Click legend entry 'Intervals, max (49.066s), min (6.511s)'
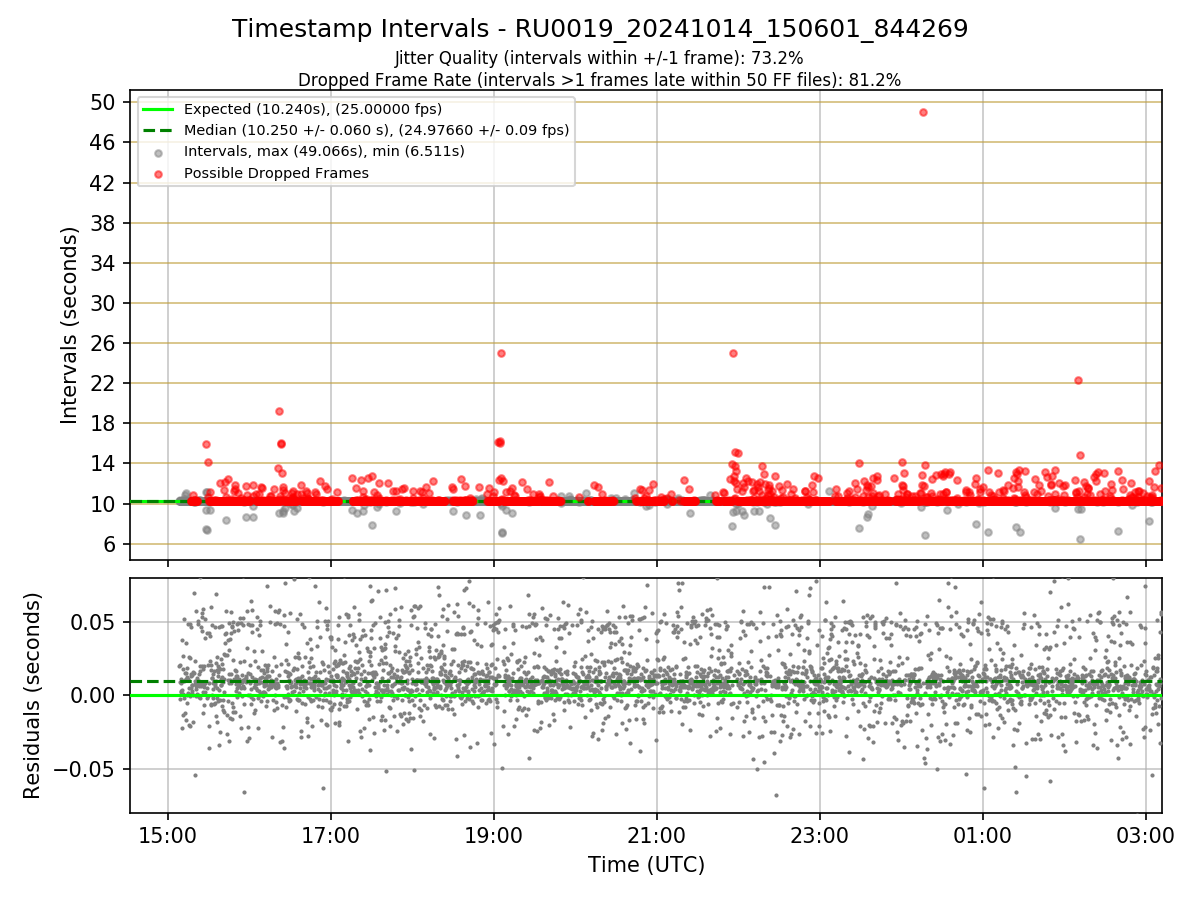The width and height of the screenshot is (1200, 900). tap(324, 151)
